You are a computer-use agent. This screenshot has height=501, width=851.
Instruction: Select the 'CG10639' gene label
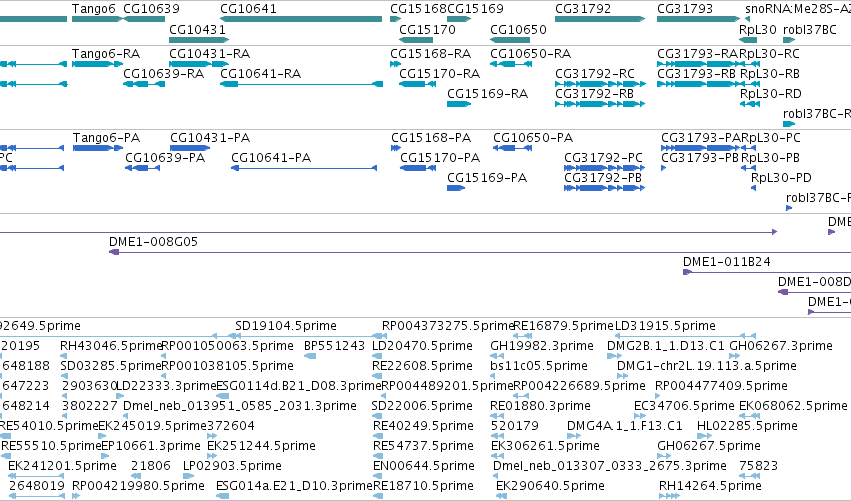point(151,9)
